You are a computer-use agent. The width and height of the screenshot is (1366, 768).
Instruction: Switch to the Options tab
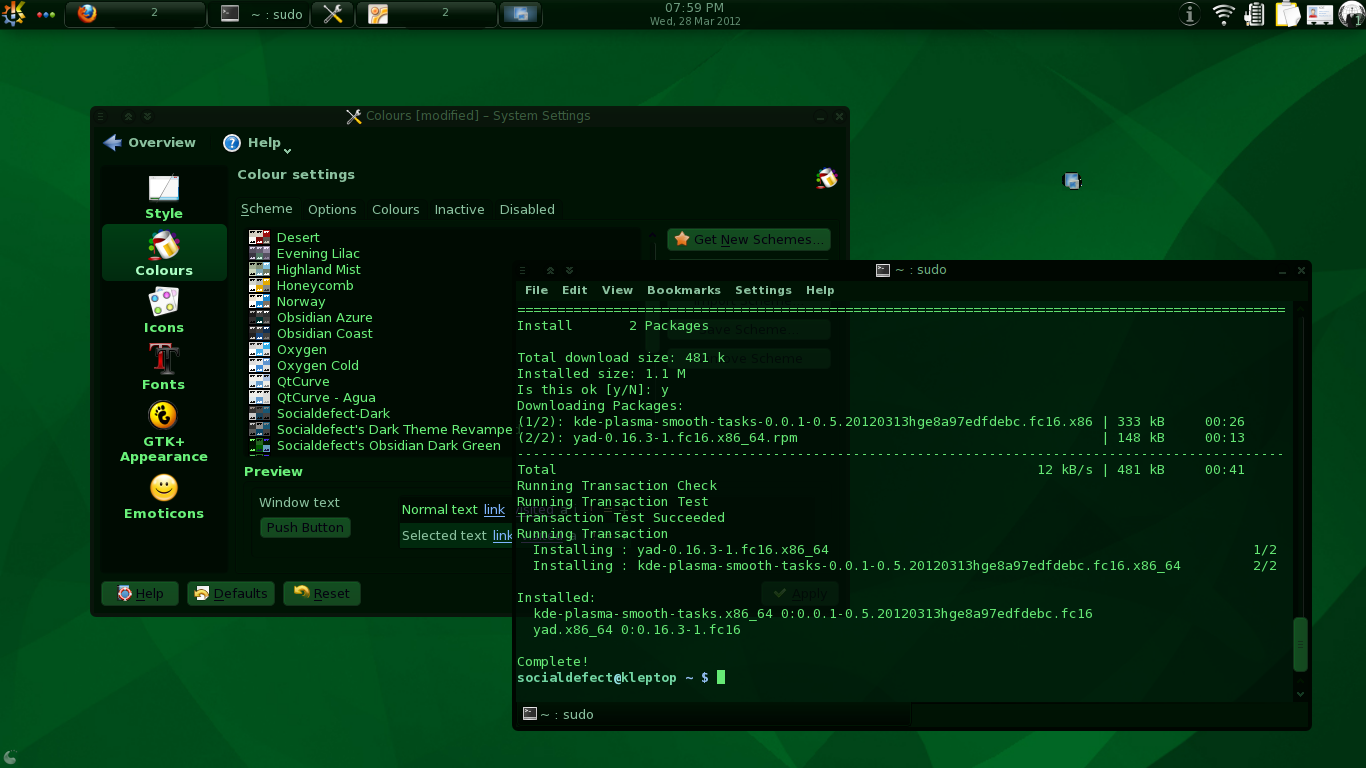332,209
